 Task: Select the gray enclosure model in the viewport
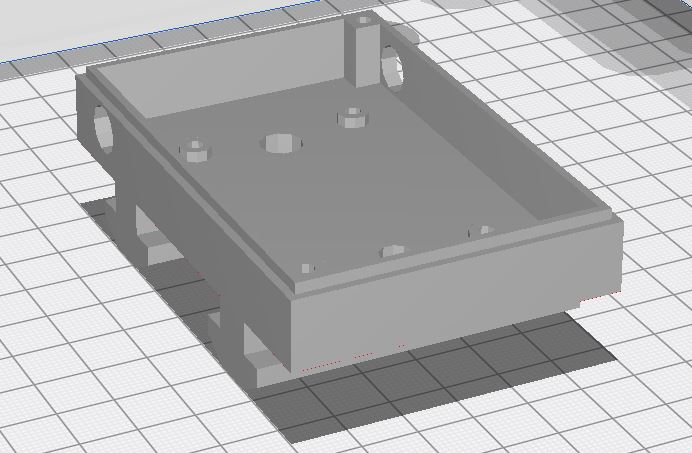click(349, 199)
